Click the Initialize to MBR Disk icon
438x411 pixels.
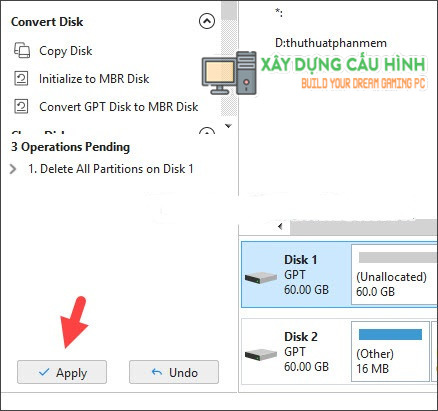(21, 79)
